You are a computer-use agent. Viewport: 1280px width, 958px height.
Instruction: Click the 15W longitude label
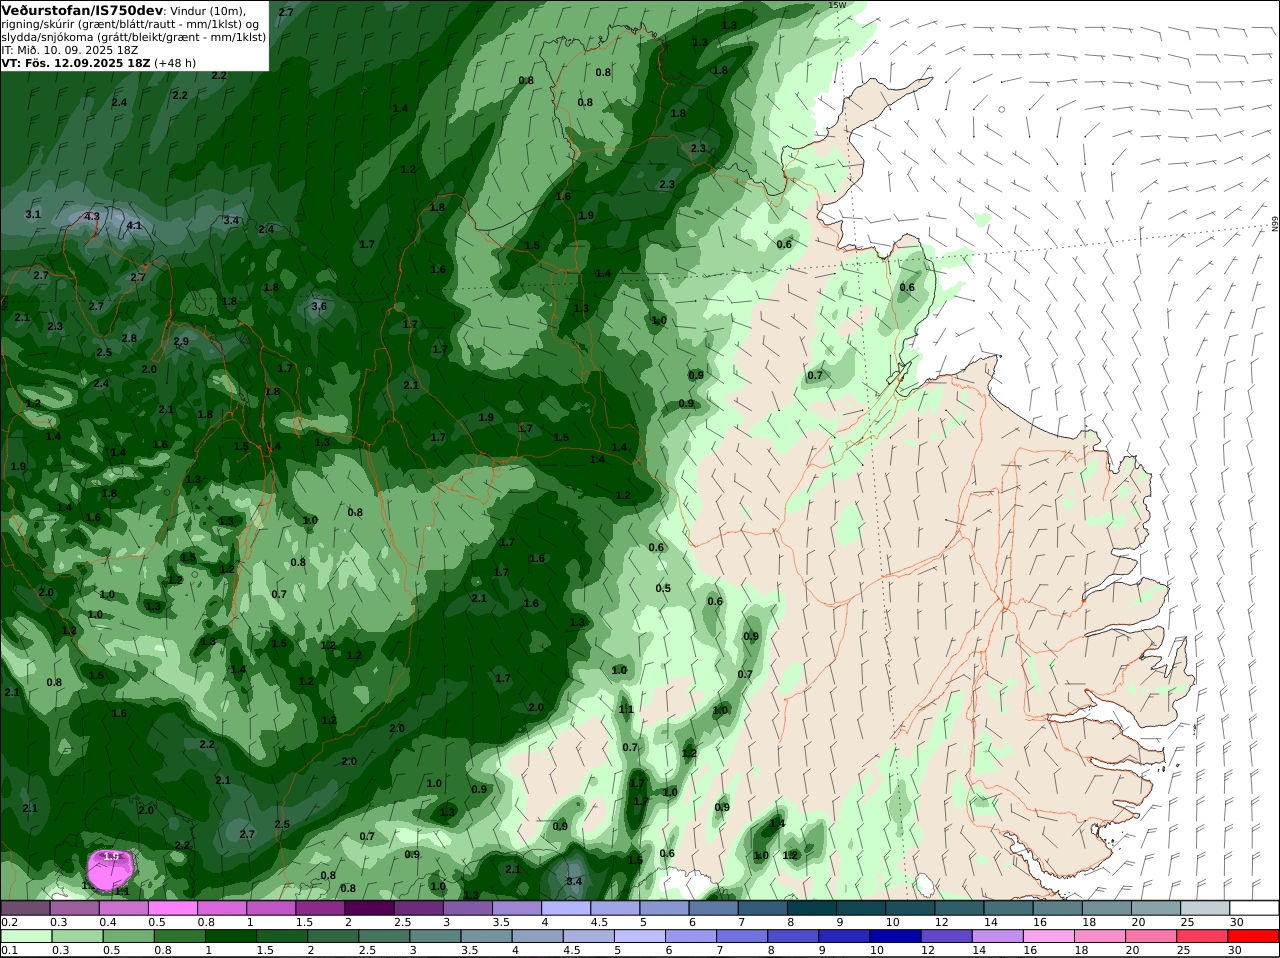click(836, 5)
